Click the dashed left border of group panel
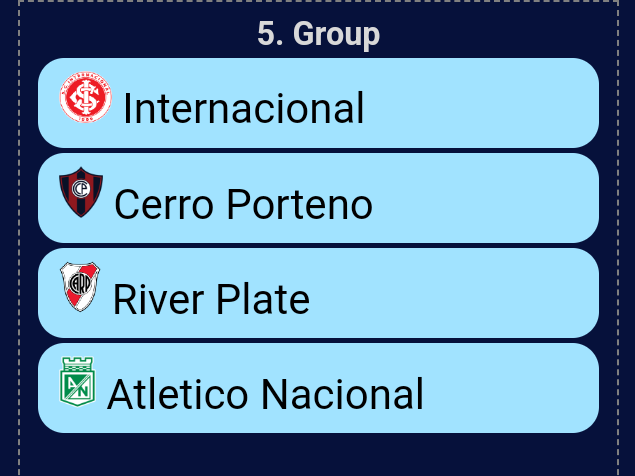 point(19,239)
